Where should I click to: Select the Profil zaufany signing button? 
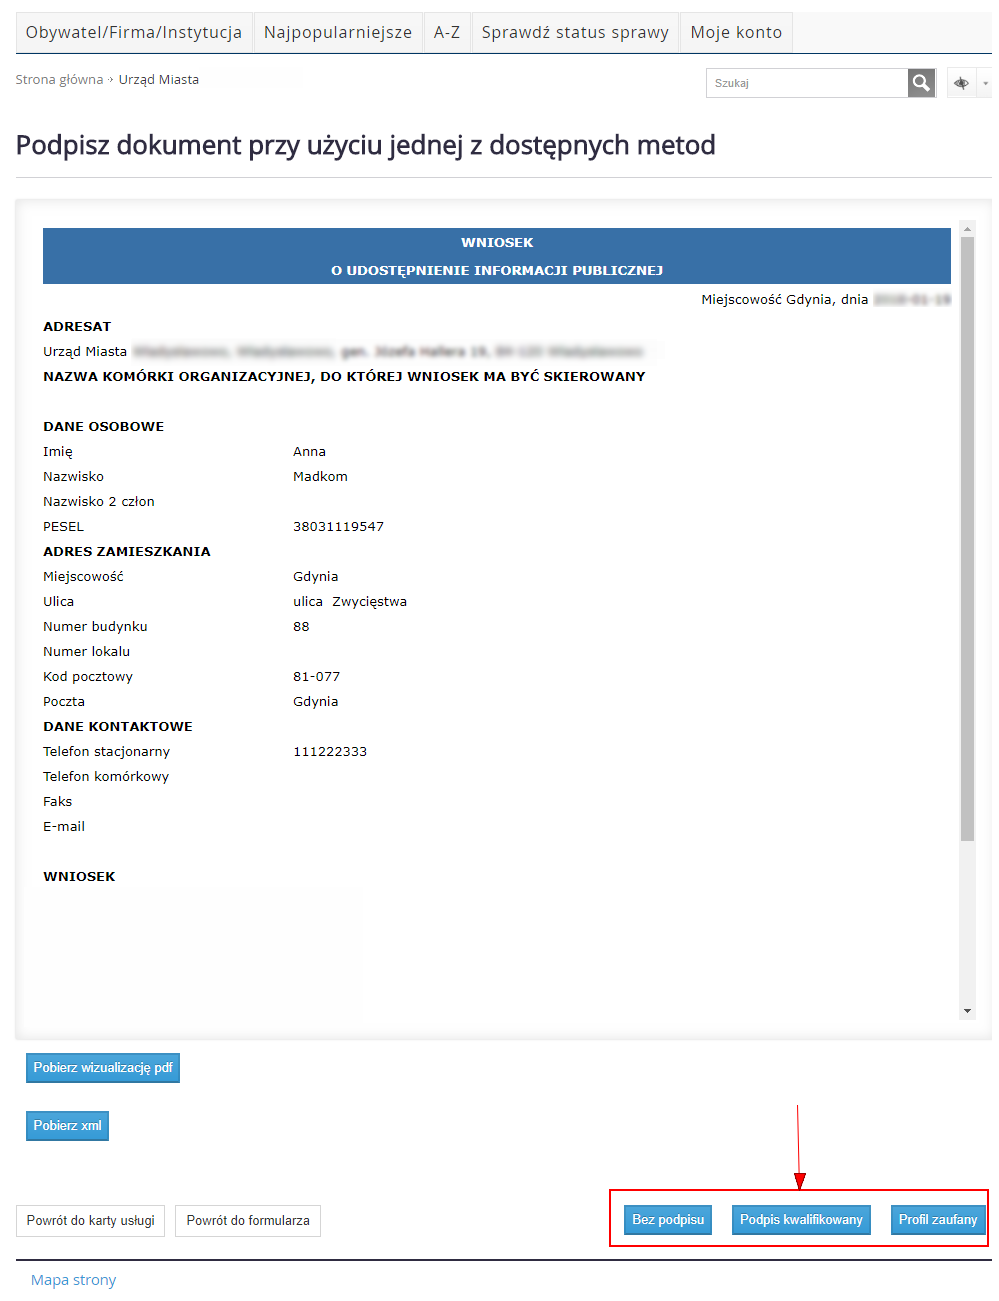click(x=937, y=1220)
